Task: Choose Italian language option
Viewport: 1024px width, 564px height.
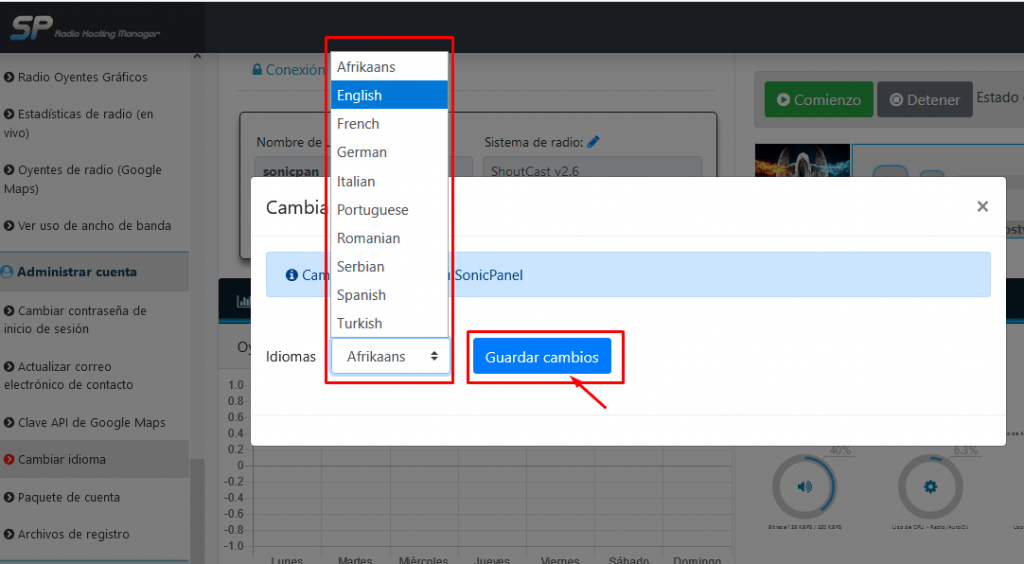Action: click(x=389, y=181)
